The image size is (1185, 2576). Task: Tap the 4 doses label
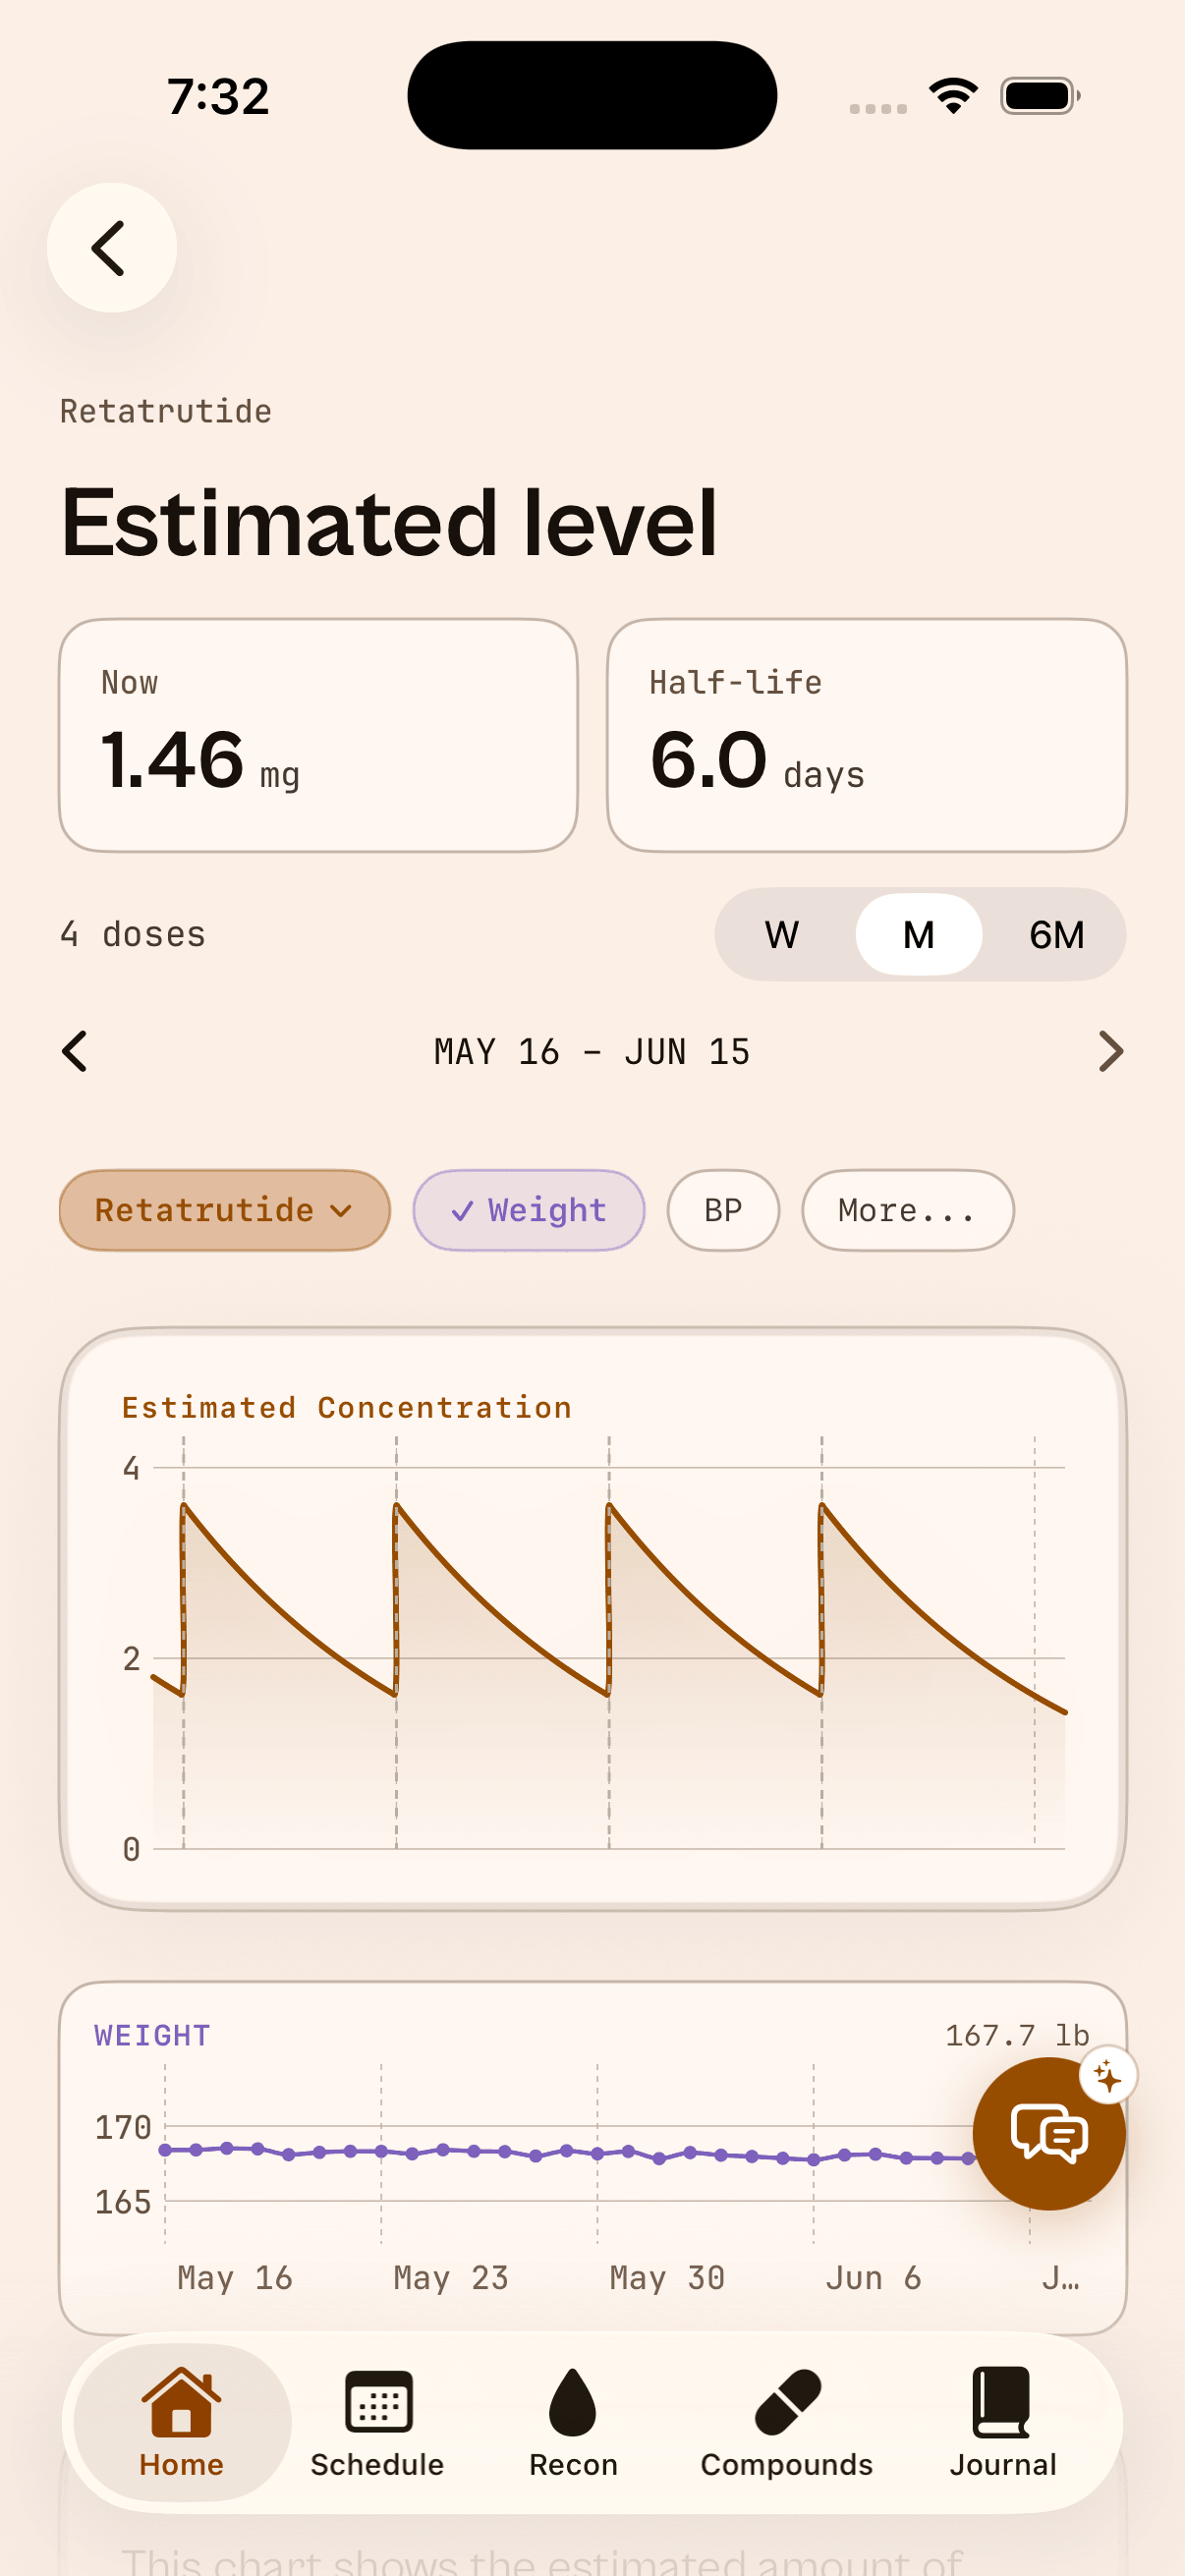(x=133, y=934)
